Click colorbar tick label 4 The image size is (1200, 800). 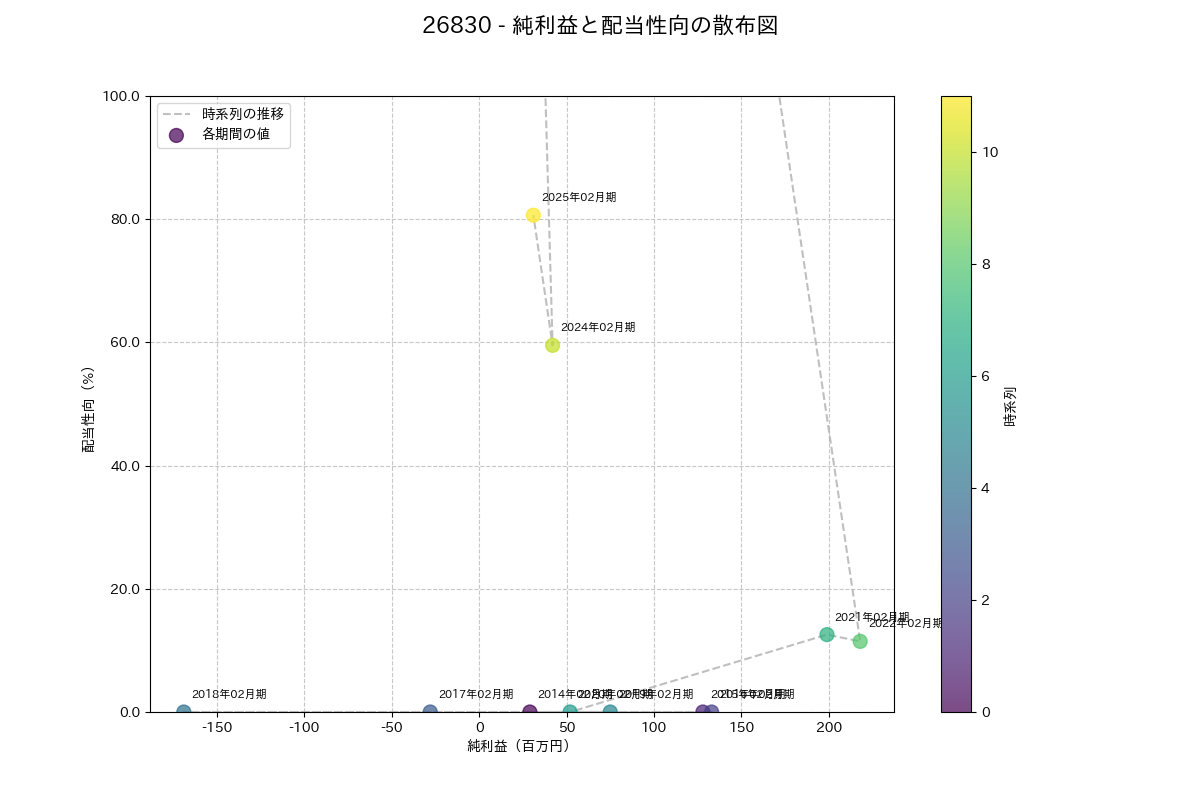(987, 488)
